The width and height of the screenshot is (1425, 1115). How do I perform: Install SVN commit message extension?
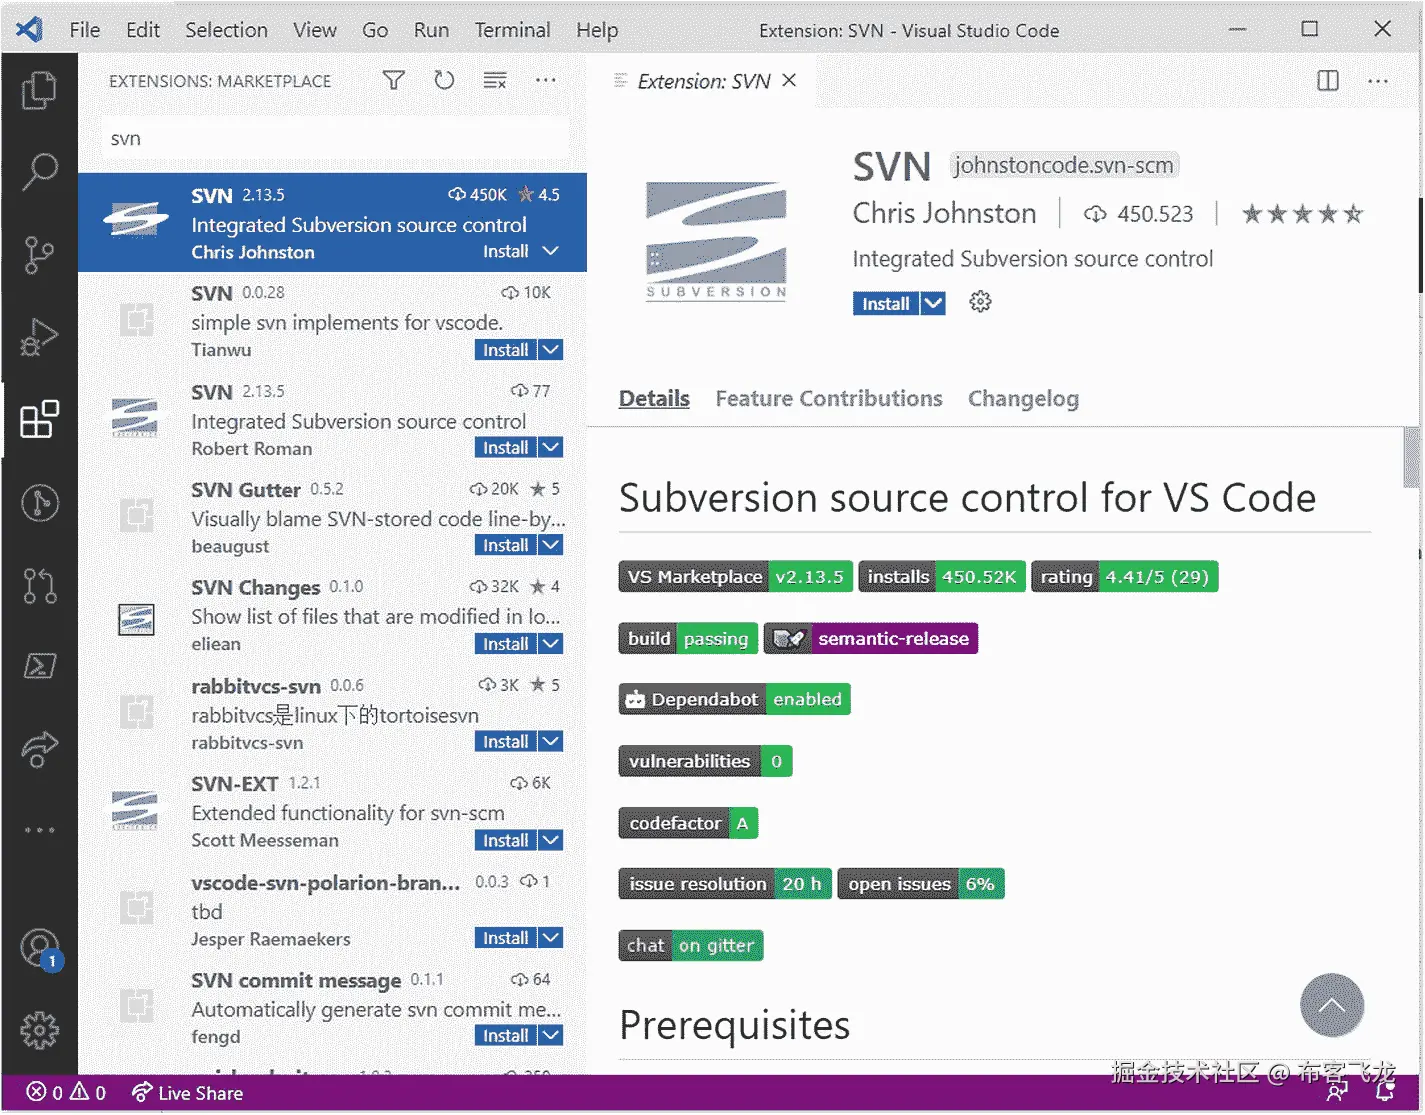click(506, 1036)
